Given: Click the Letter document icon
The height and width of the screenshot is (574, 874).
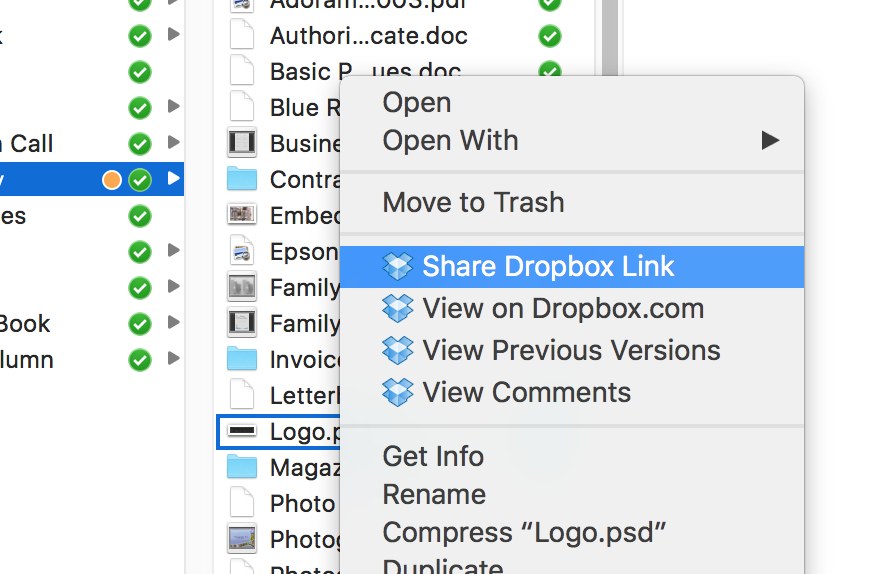Looking at the screenshot, I should (x=242, y=395).
